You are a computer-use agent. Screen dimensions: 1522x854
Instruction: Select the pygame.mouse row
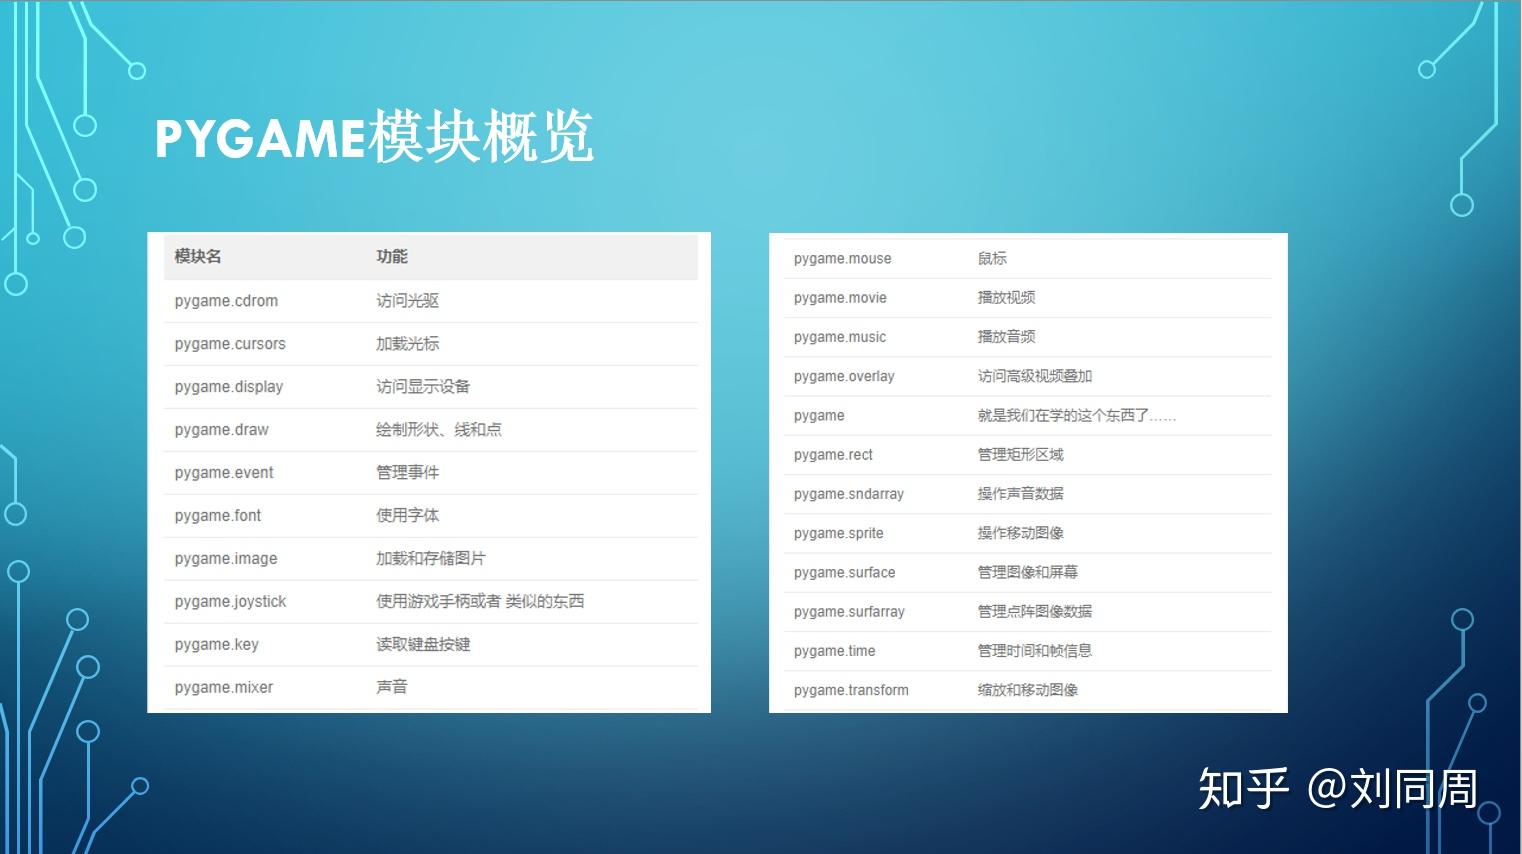pyautogui.click(x=842, y=258)
